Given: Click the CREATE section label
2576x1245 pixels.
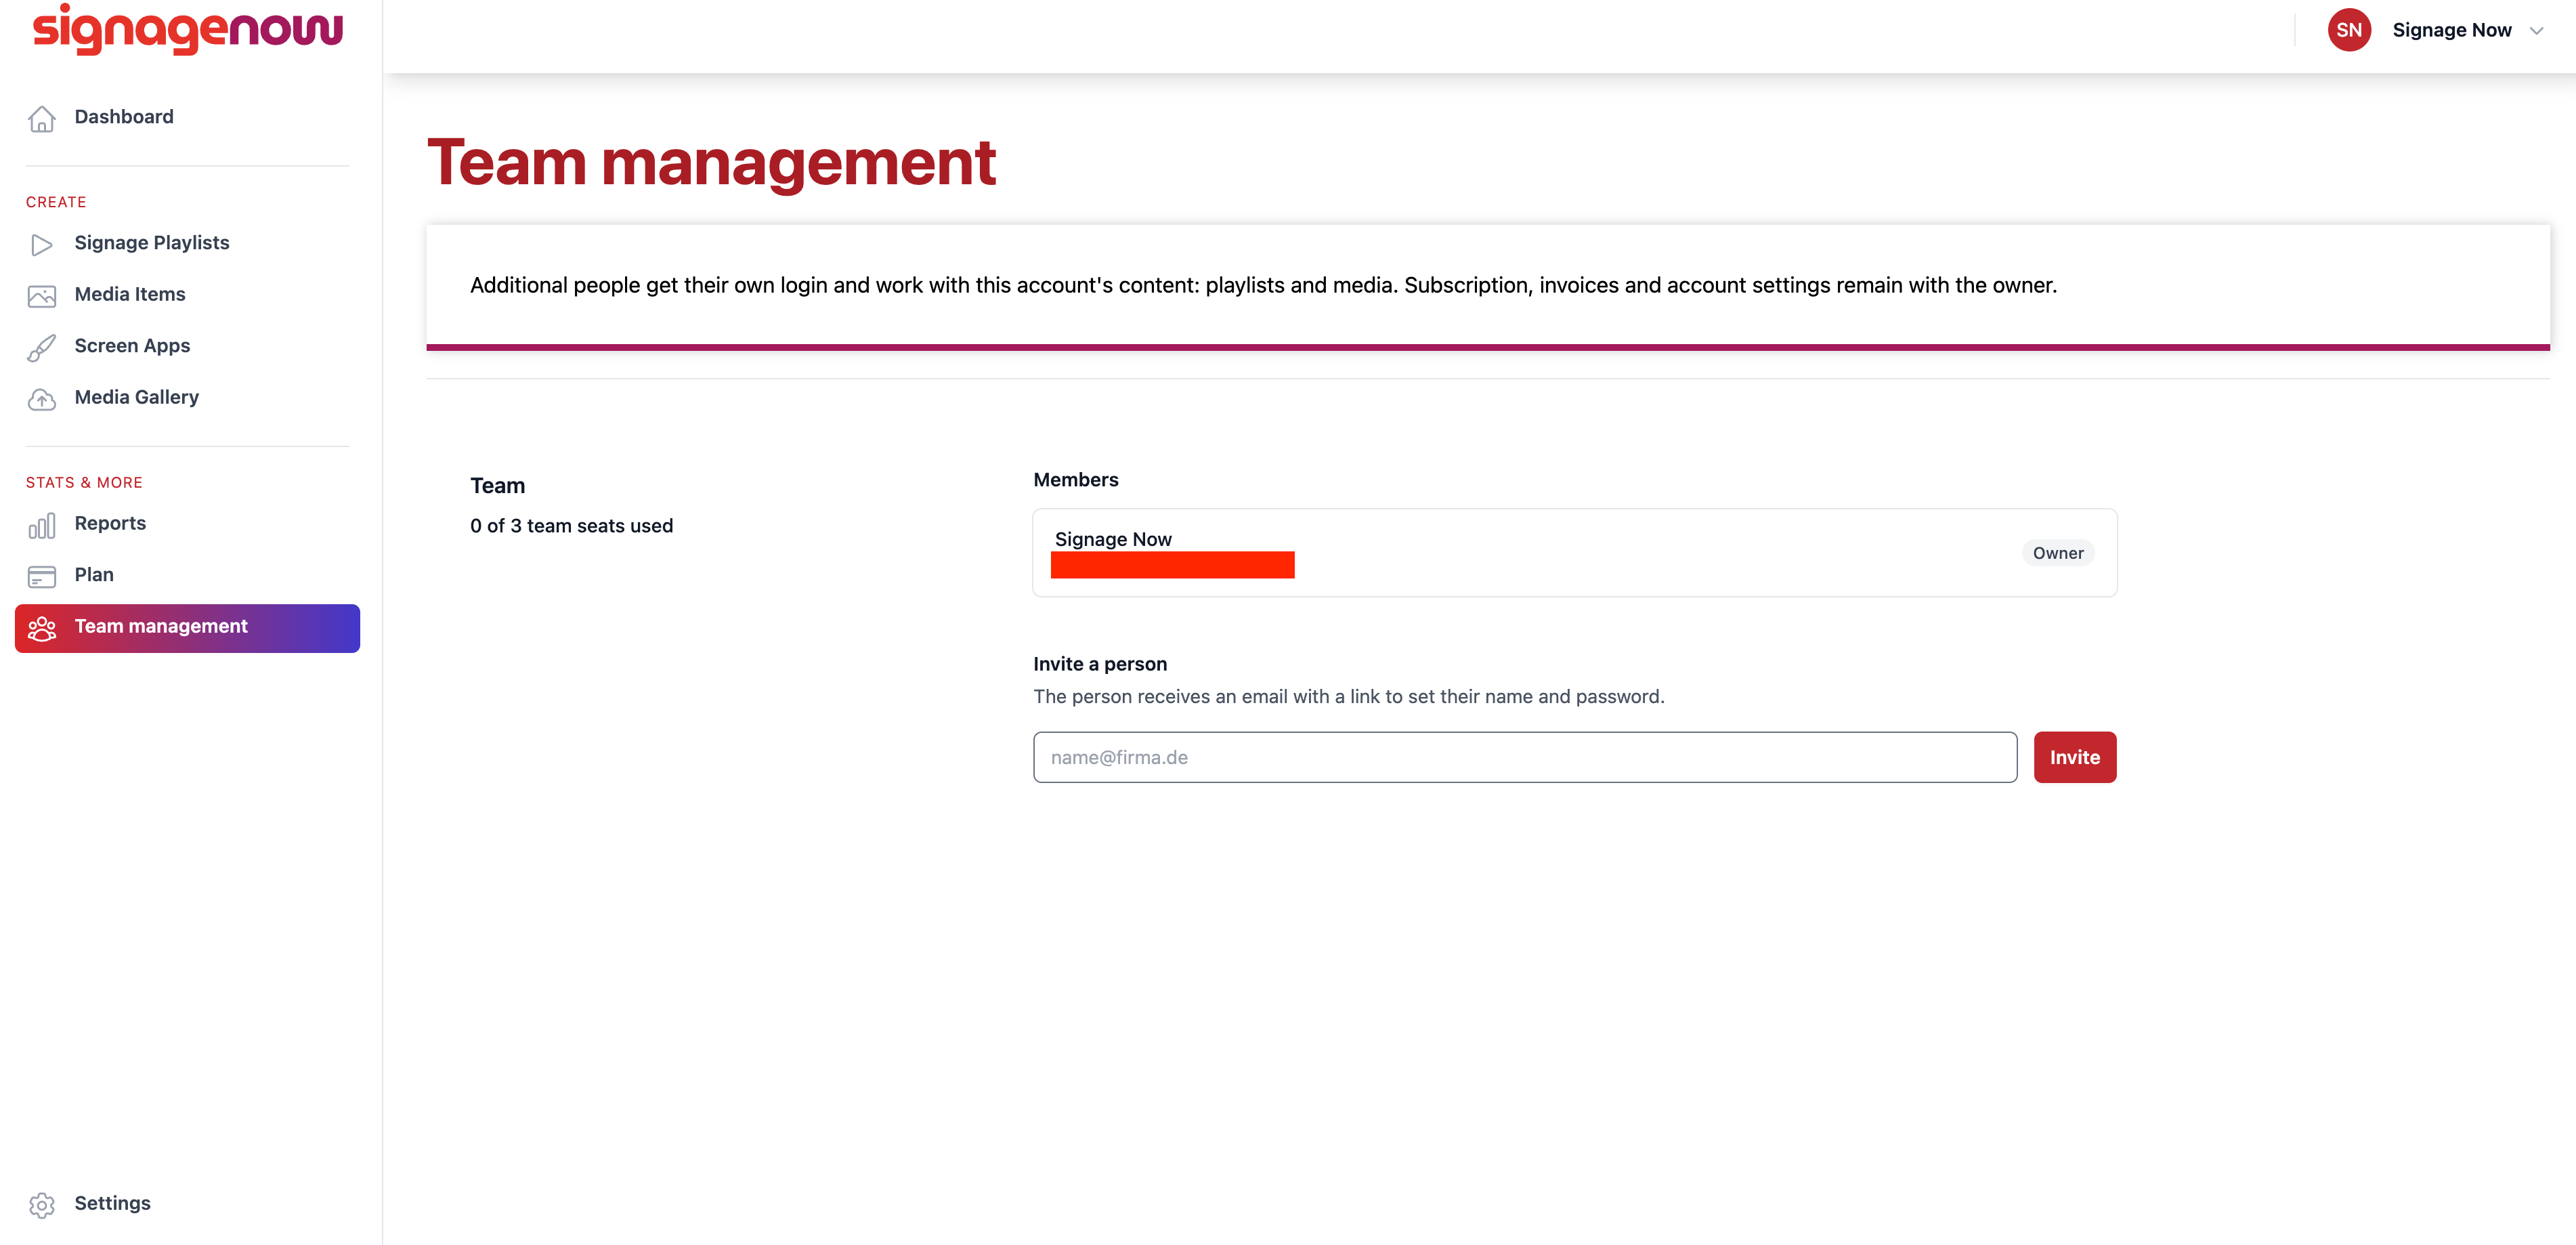Looking at the screenshot, I should click(x=56, y=202).
